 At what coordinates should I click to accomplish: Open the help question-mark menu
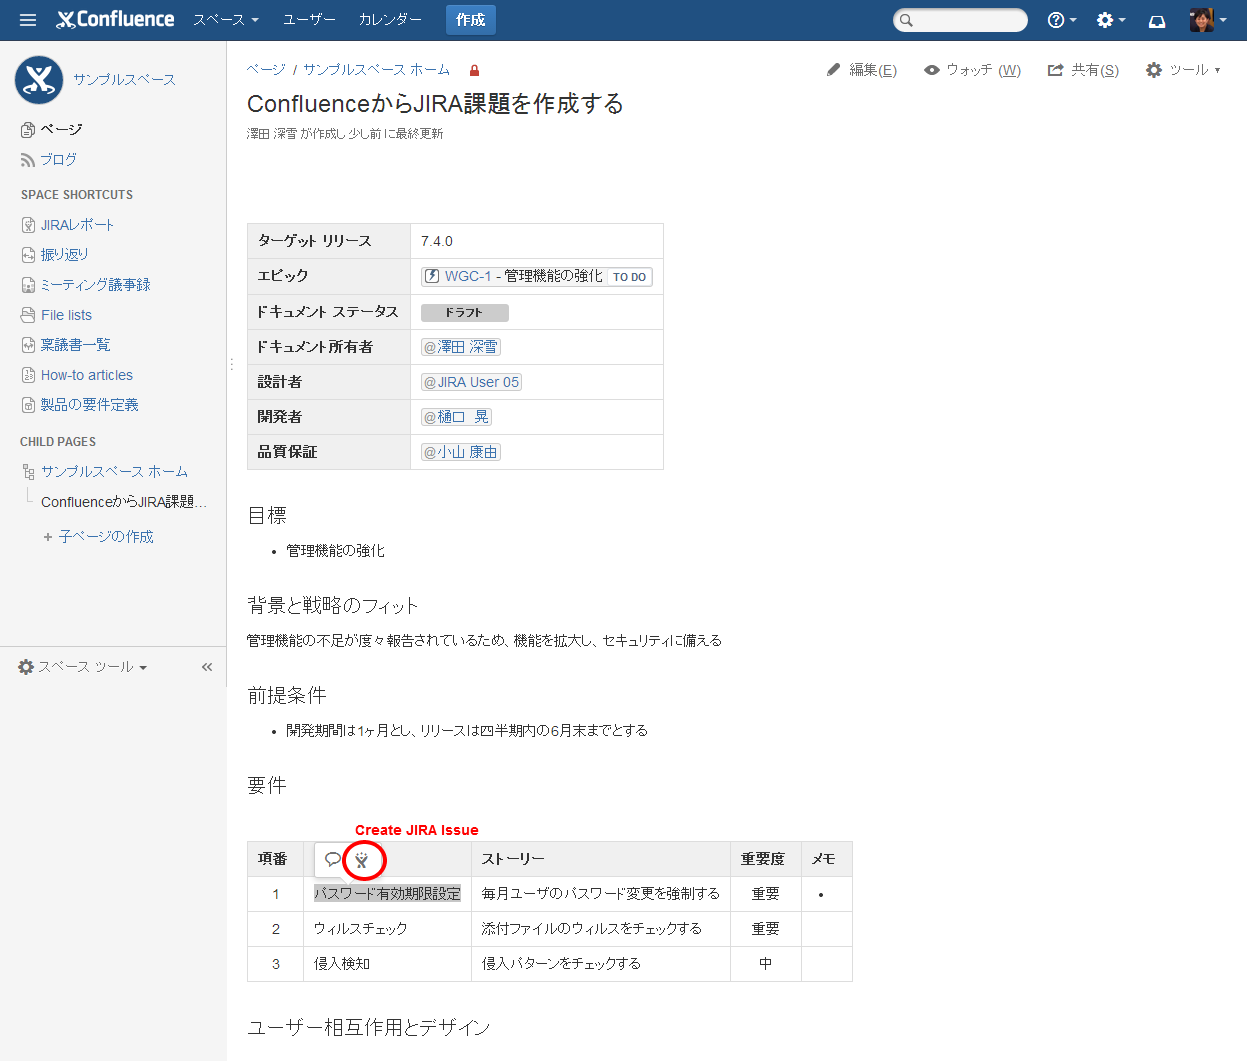[1061, 20]
